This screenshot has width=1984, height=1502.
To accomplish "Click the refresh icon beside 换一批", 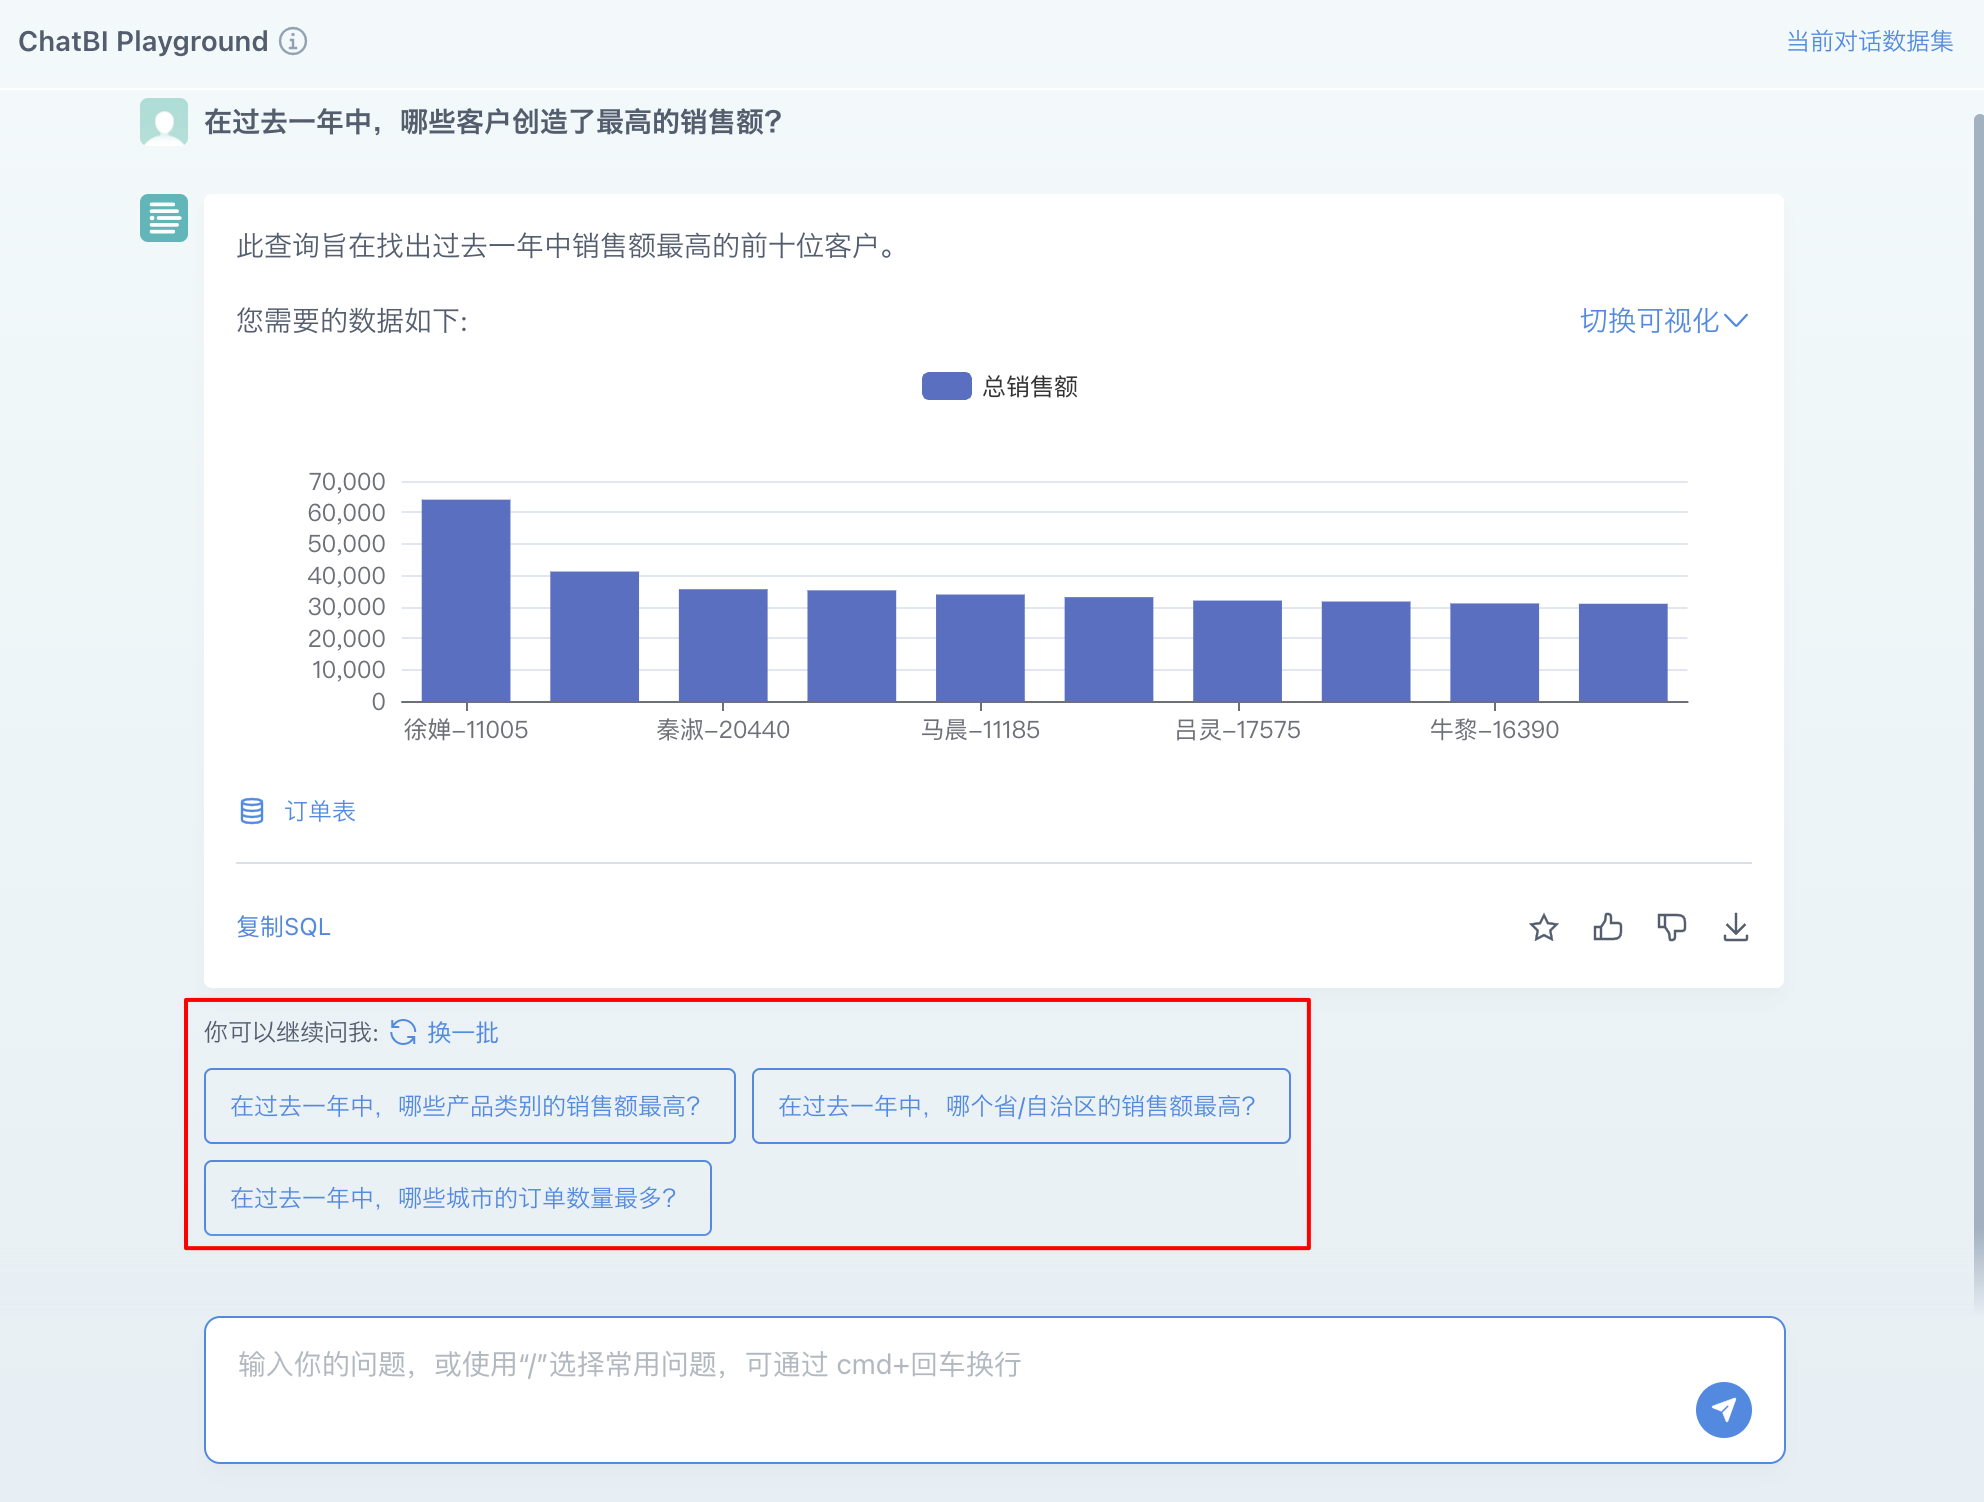I will point(403,1032).
